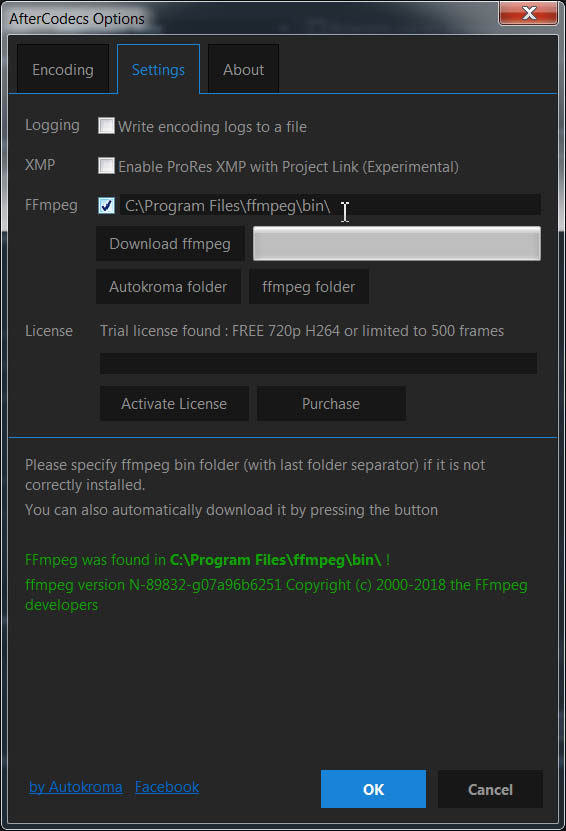Click the green ffmpeg version N-89832 text
The width and height of the screenshot is (566, 831).
[276, 595]
